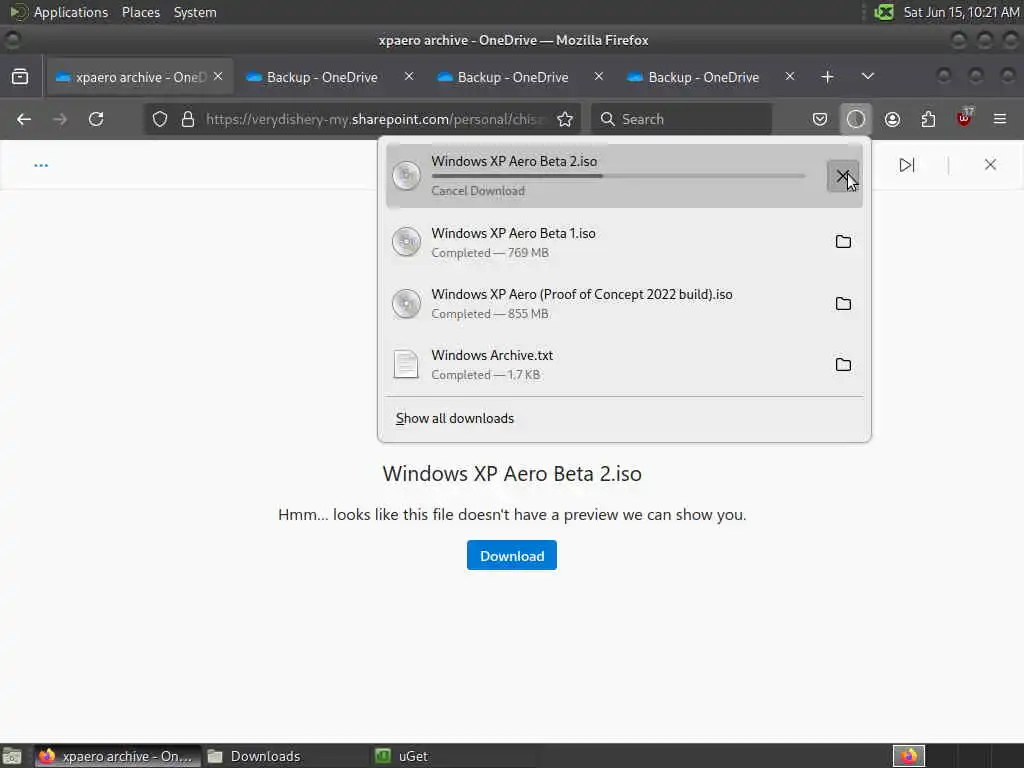Open containing folder for Proof of Concept 2022 build.iso
1024x768 pixels.
[x=843, y=304]
